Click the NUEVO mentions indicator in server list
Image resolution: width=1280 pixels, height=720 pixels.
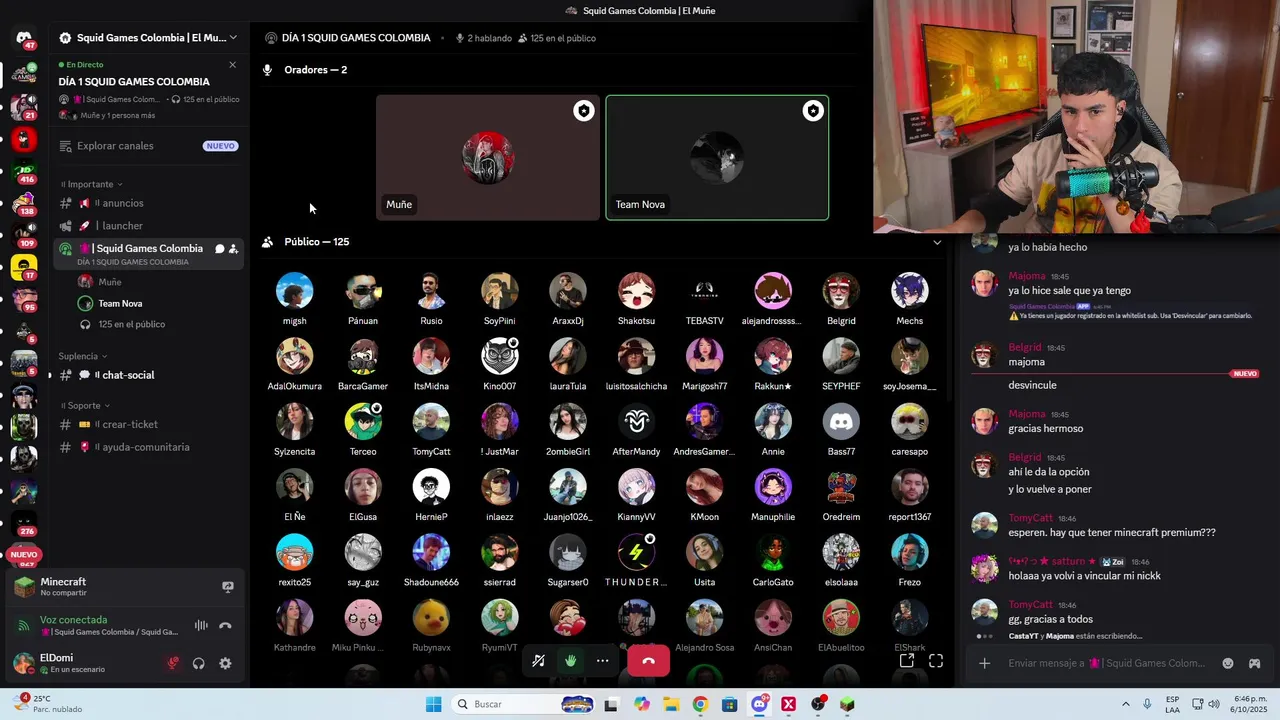click(24, 555)
